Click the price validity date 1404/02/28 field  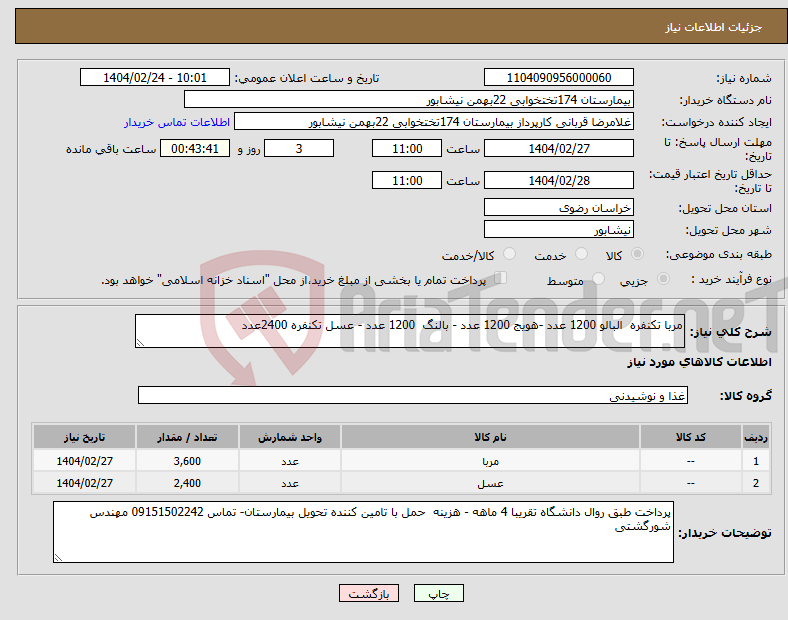[558, 180]
